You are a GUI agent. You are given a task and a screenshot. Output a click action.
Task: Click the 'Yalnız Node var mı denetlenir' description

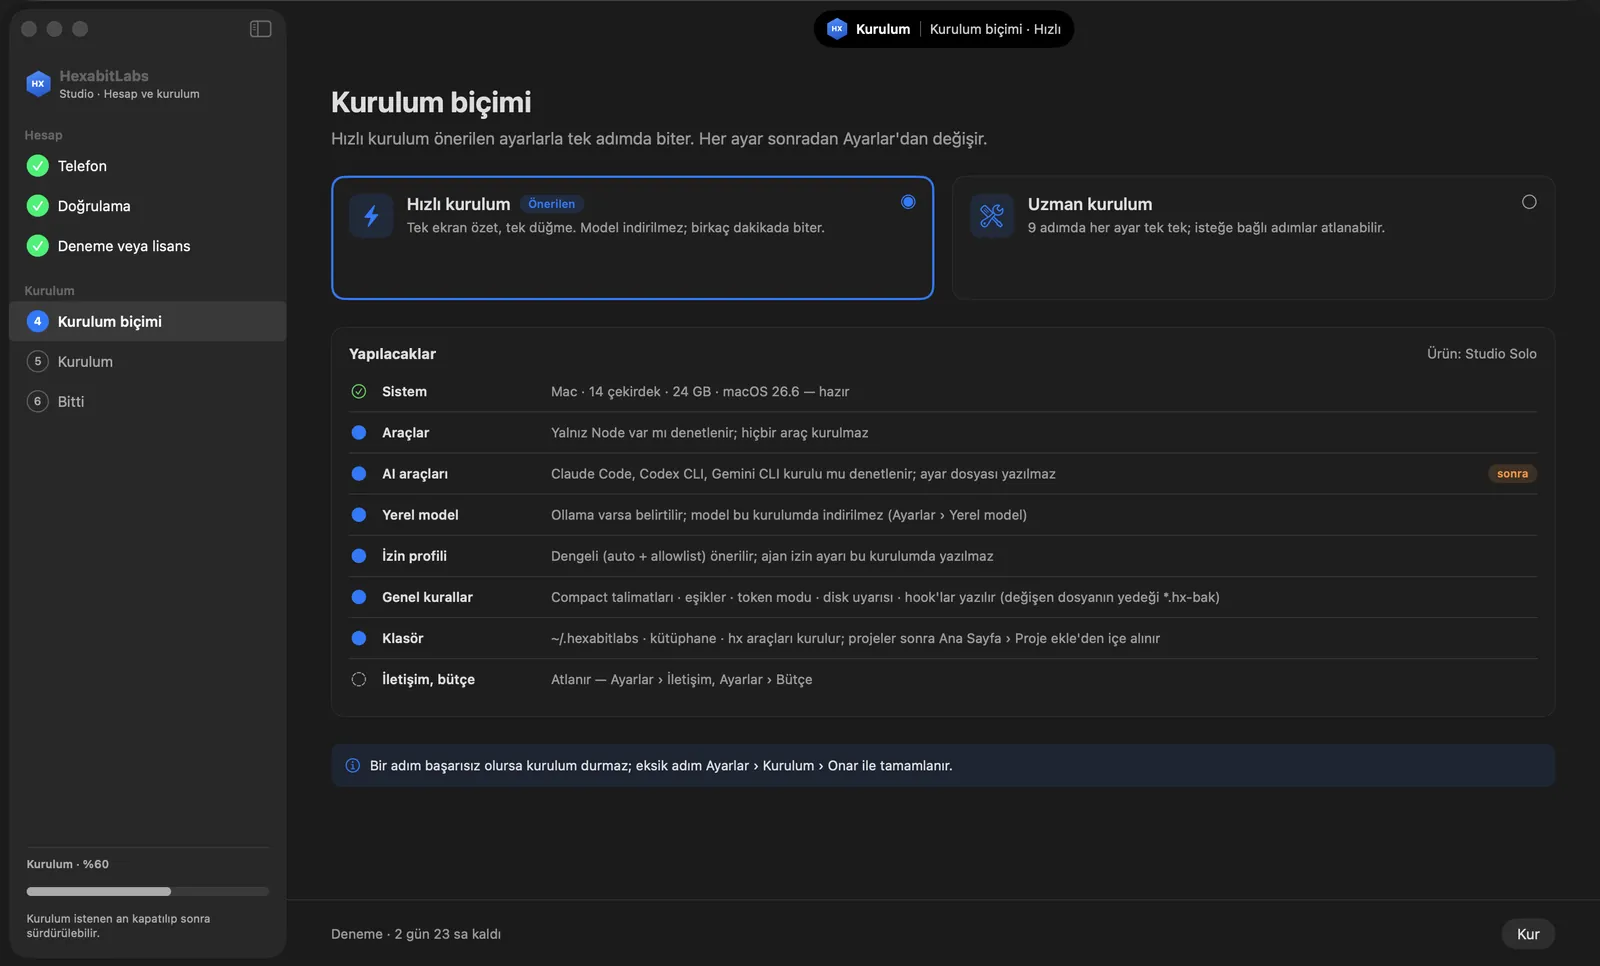click(709, 433)
